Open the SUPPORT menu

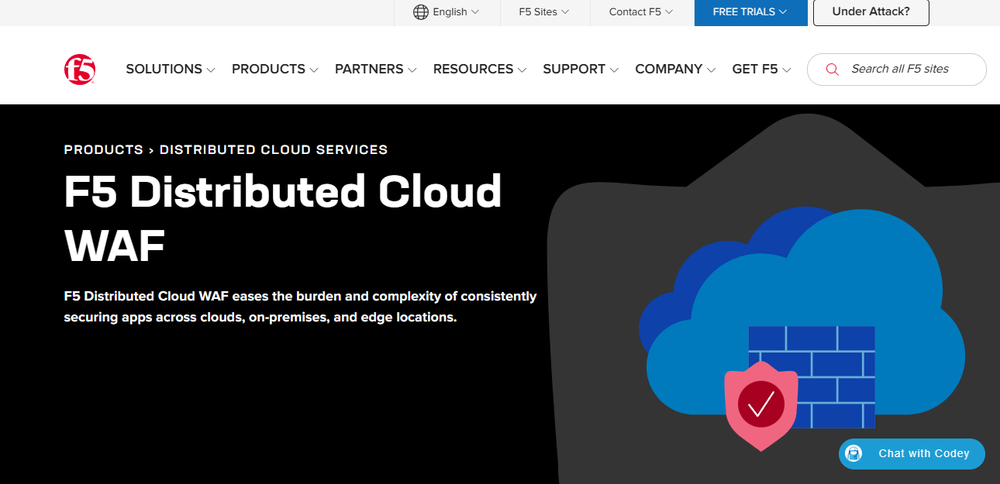point(580,69)
